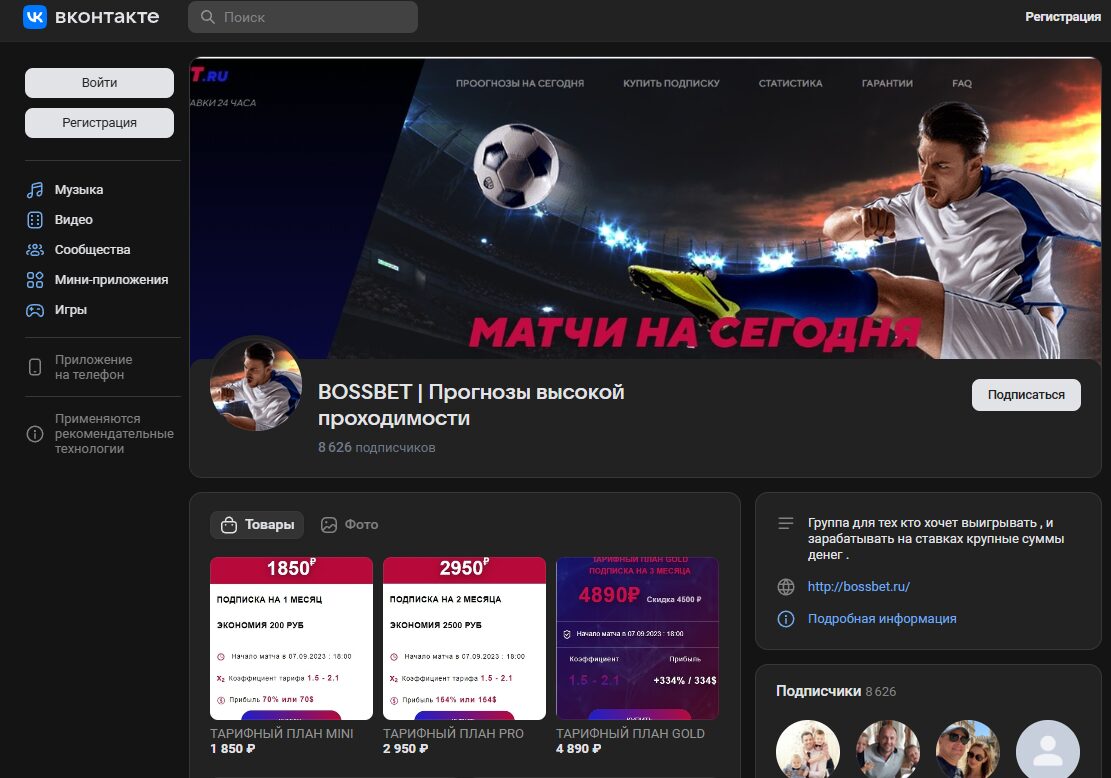Click the Фото picture icon

329,525
